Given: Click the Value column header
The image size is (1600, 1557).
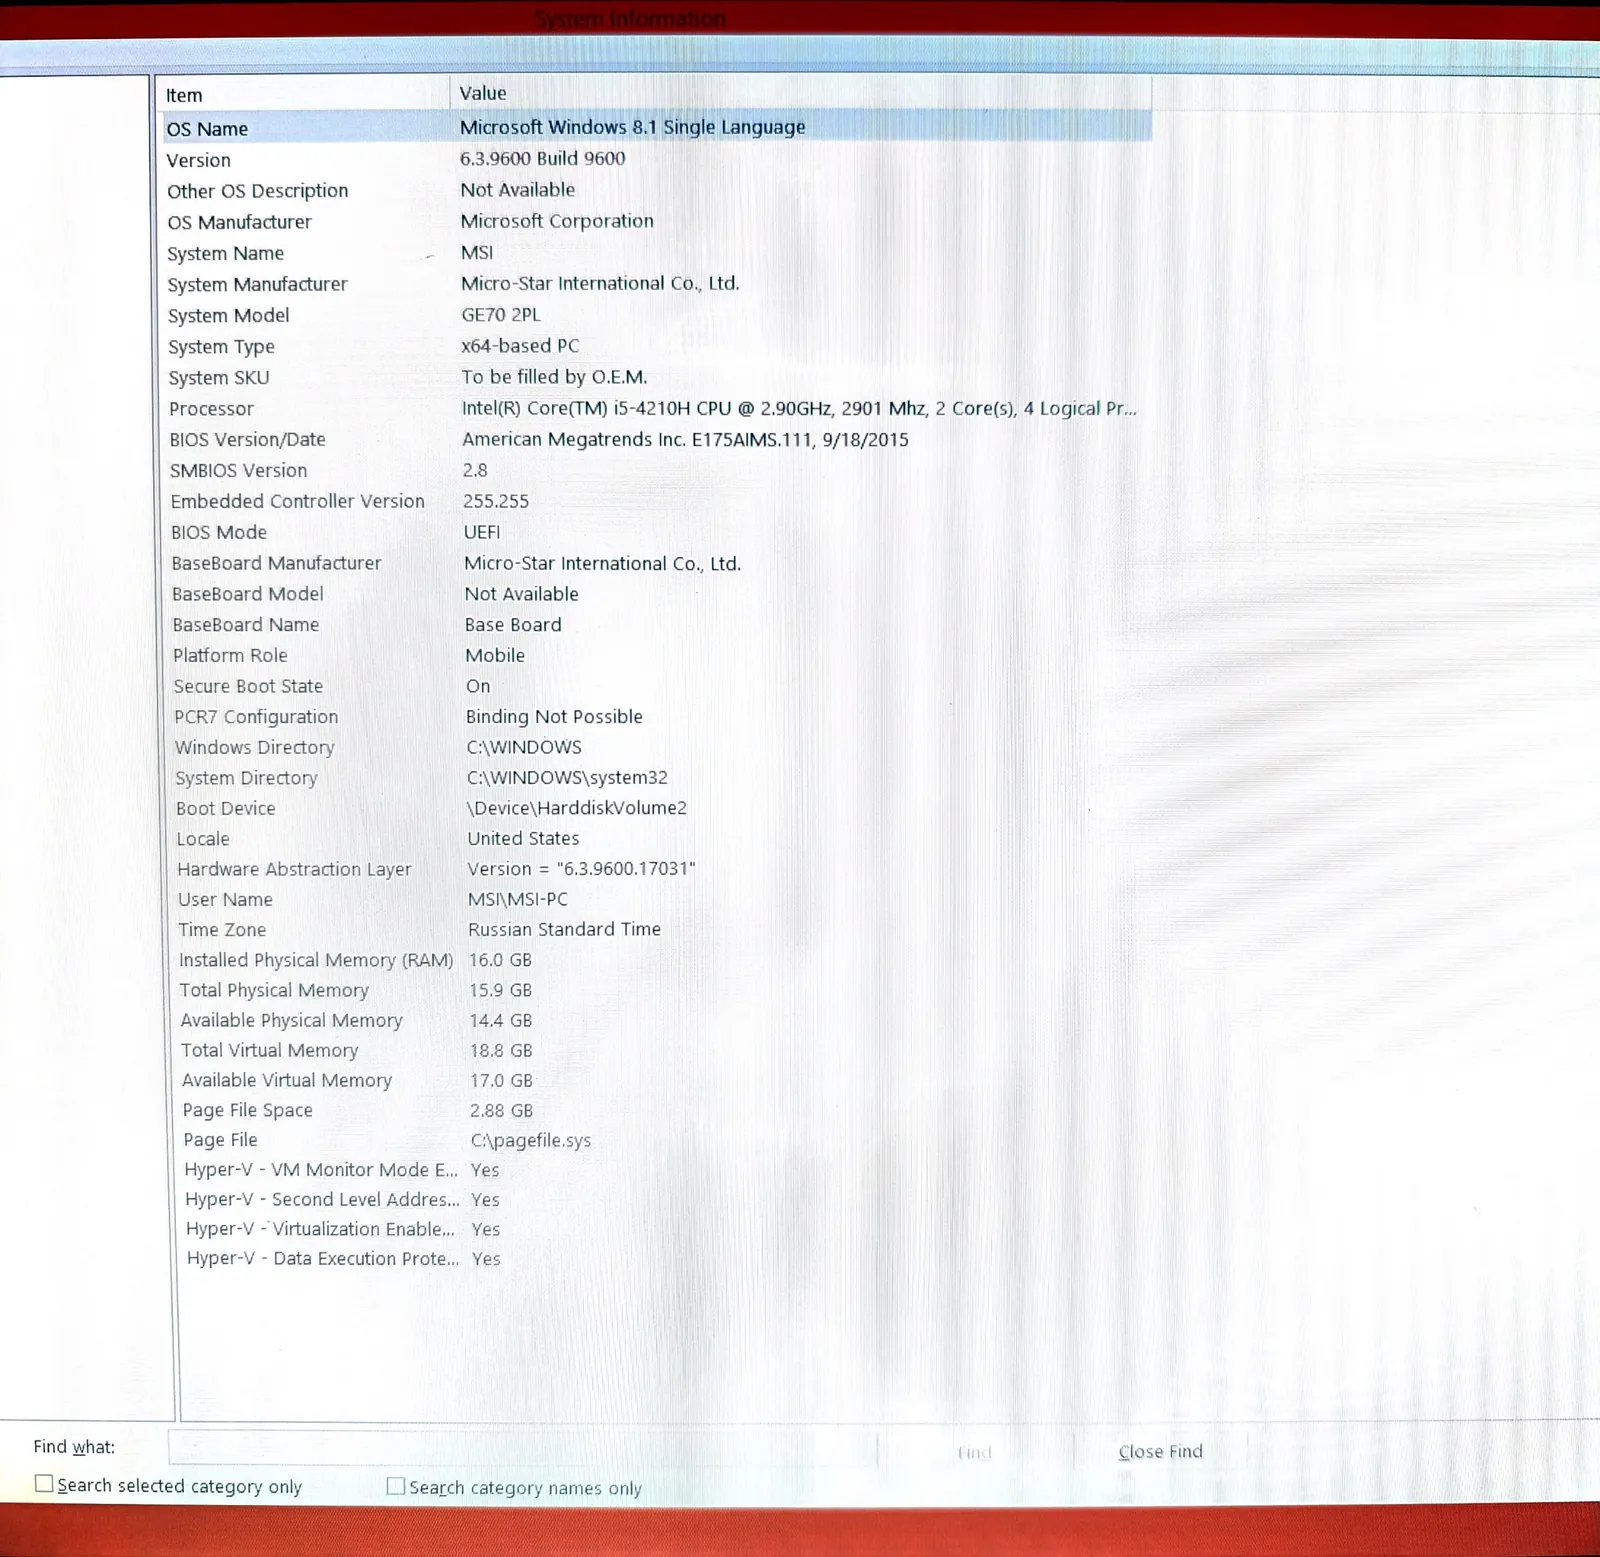Looking at the screenshot, I should click(800, 93).
